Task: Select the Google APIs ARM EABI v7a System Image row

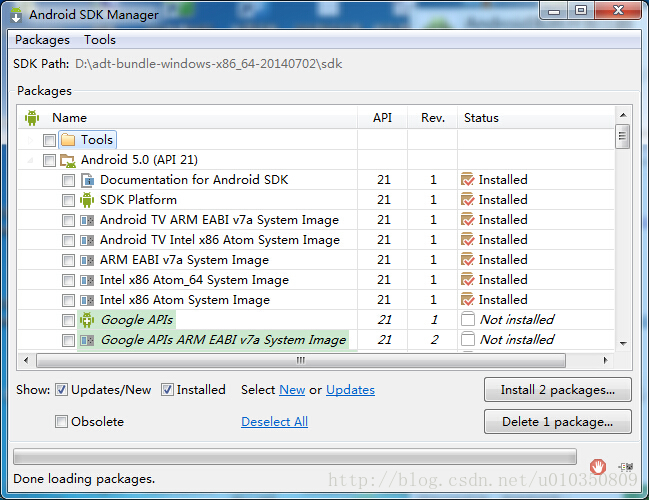Action: pyautogui.click(x=316, y=340)
